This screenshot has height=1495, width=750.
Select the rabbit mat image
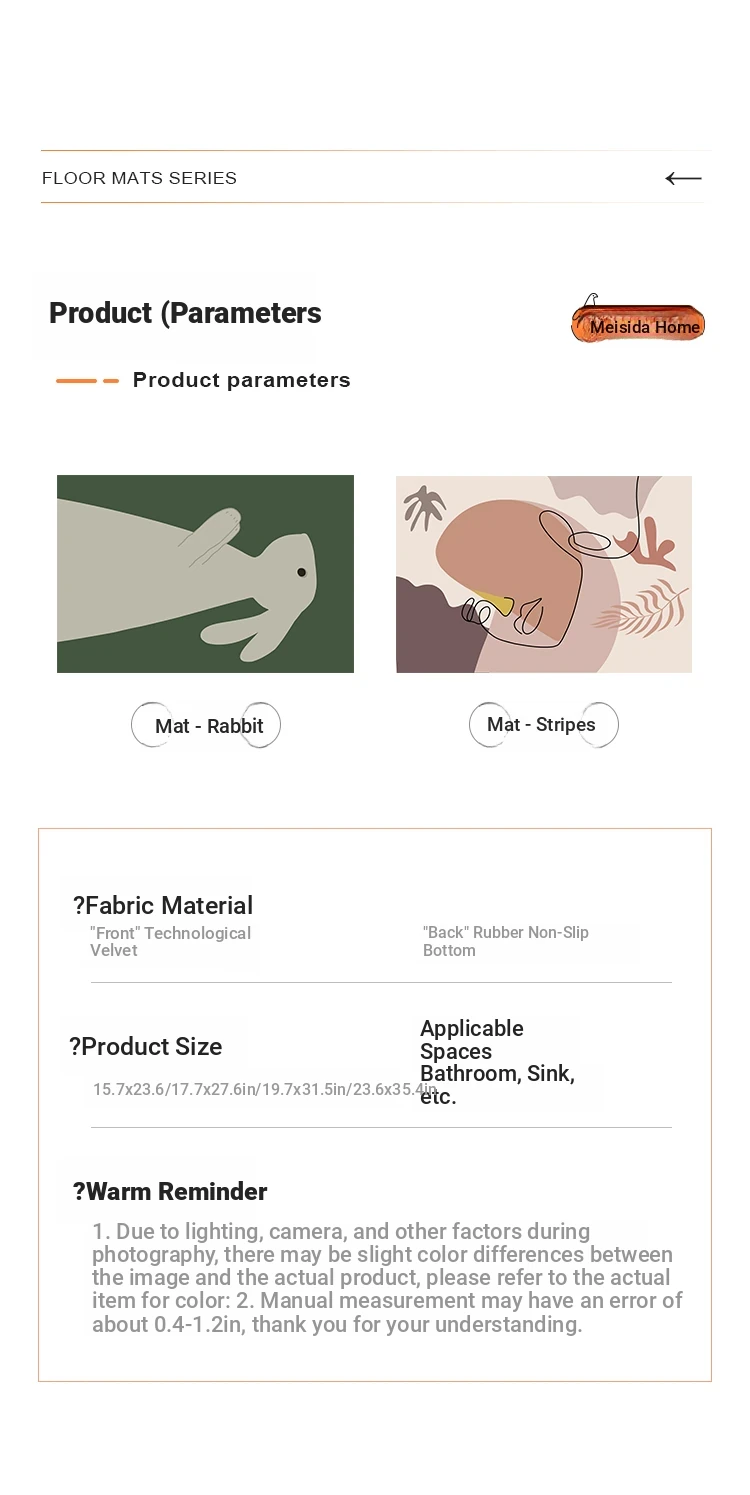(x=205, y=574)
